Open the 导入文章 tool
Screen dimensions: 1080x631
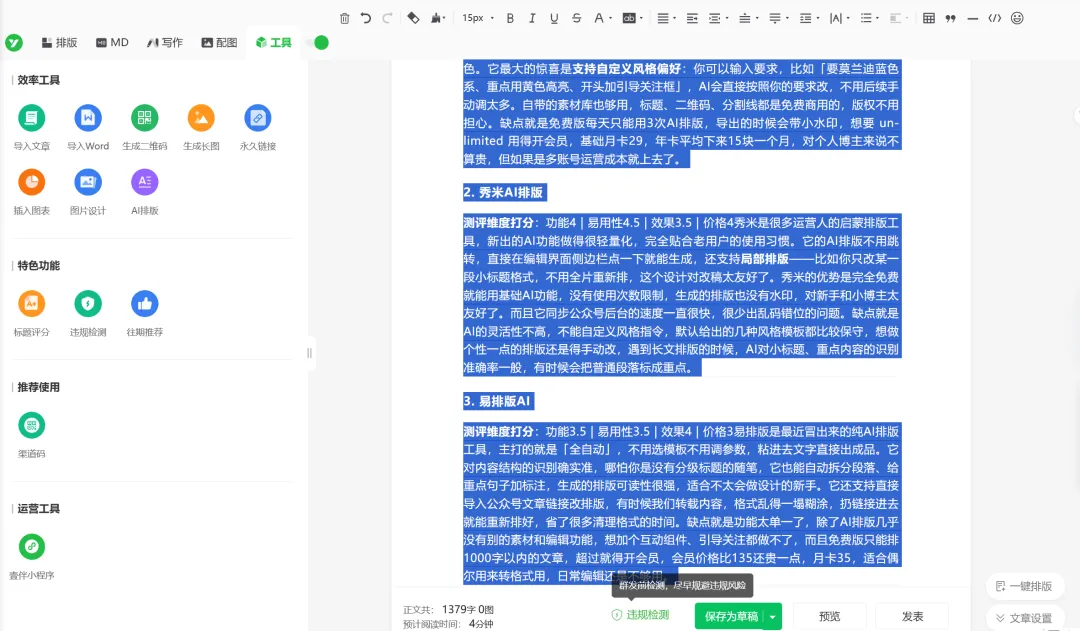(32, 127)
